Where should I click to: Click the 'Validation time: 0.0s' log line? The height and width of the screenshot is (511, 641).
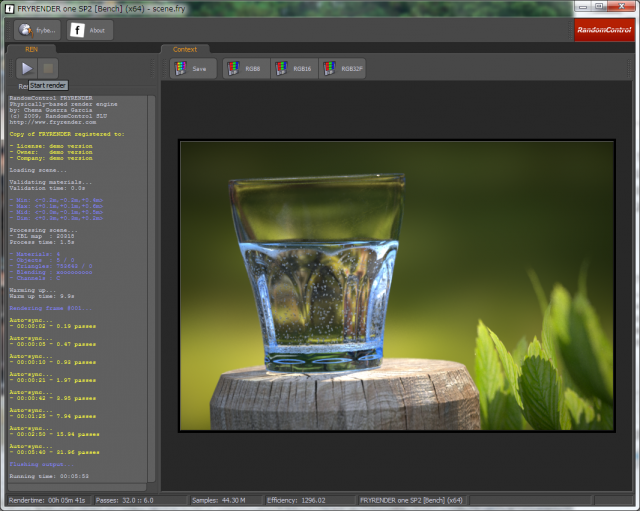pos(47,188)
